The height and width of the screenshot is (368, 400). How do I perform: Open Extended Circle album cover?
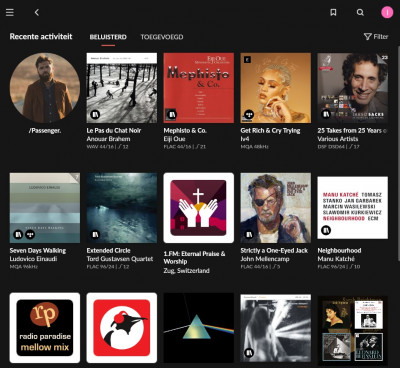(122, 208)
